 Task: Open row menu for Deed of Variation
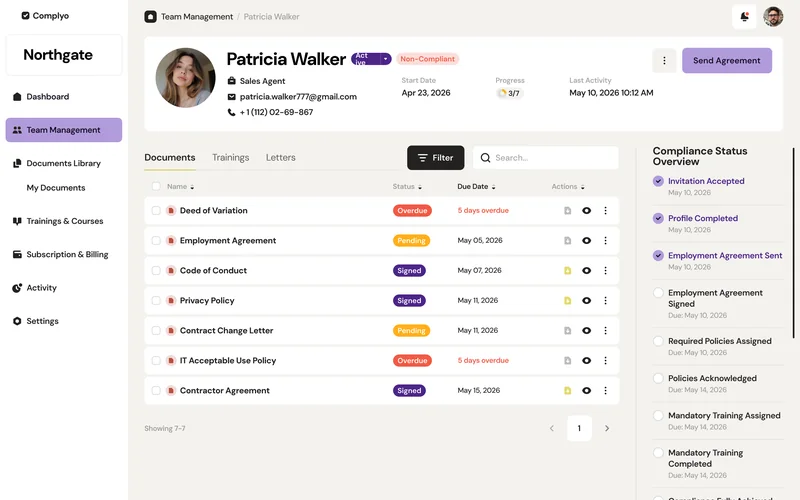coord(606,211)
